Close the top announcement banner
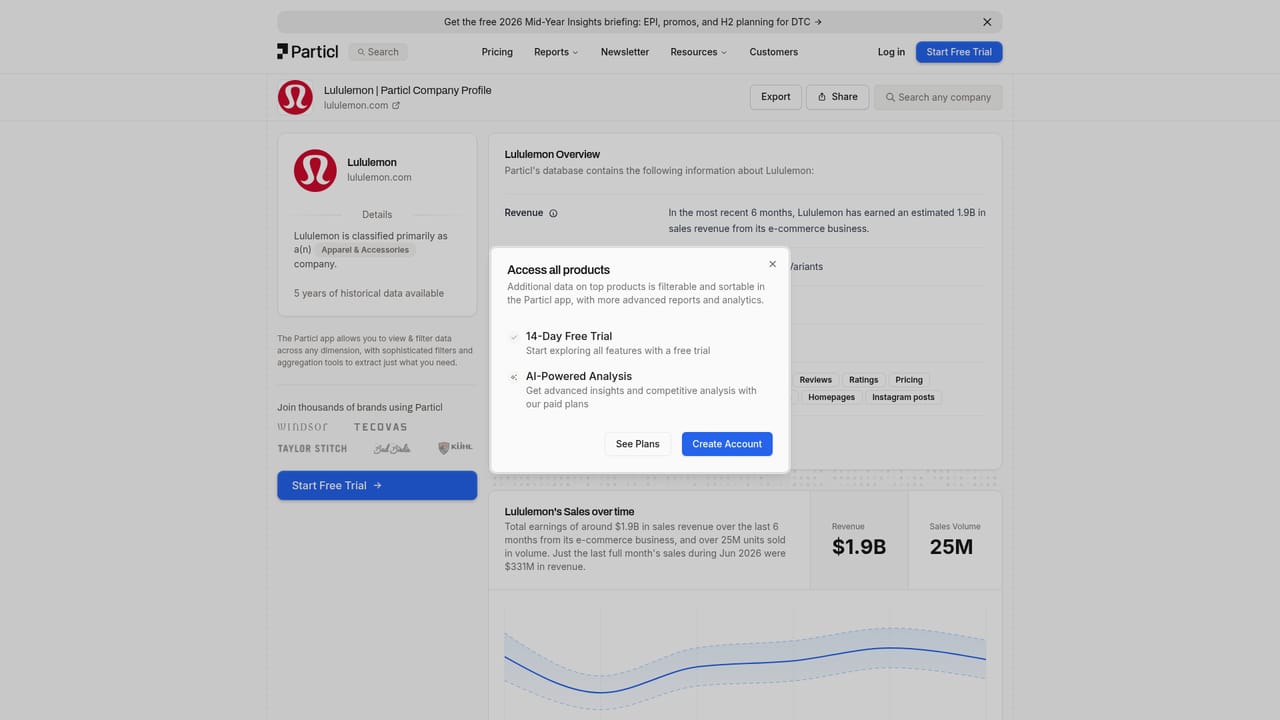 [x=987, y=22]
